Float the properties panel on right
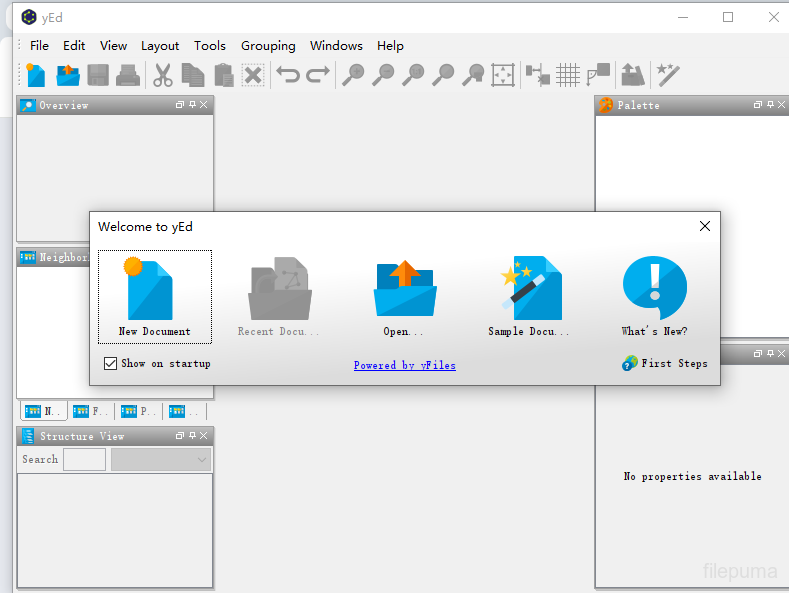This screenshot has height=593, width=789. (758, 354)
